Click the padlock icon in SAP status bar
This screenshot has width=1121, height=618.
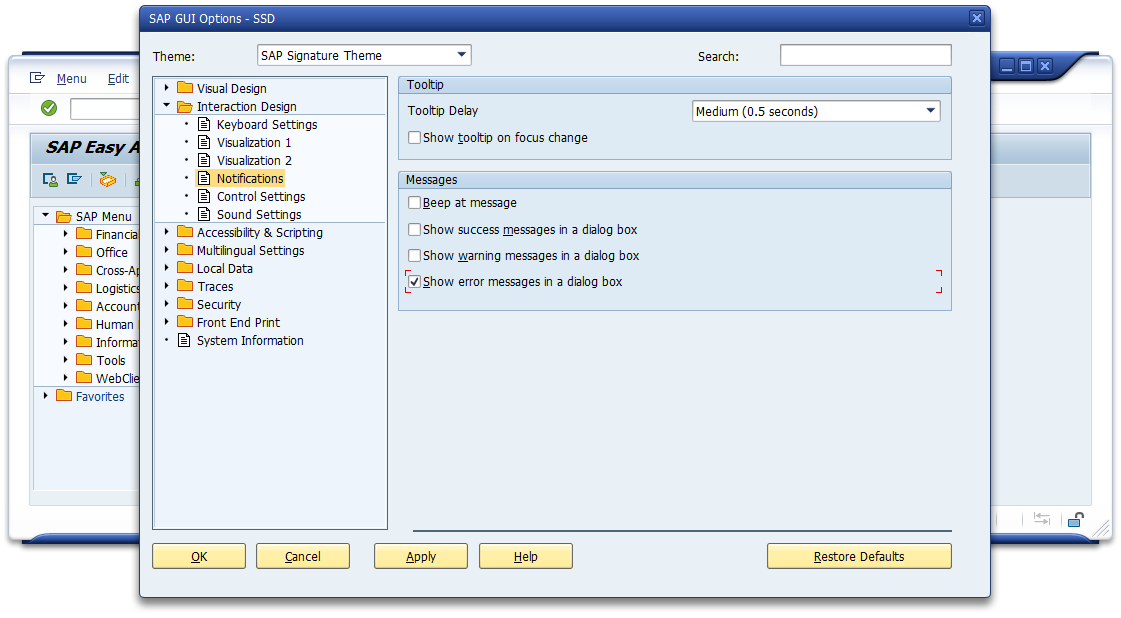[x=1076, y=519]
